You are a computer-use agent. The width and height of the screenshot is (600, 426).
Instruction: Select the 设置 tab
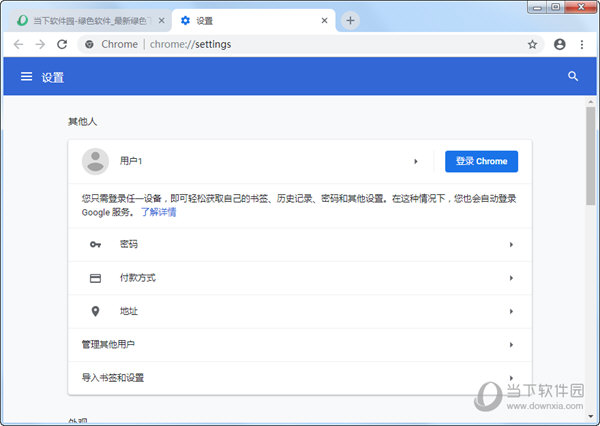click(x=254, y=20)
